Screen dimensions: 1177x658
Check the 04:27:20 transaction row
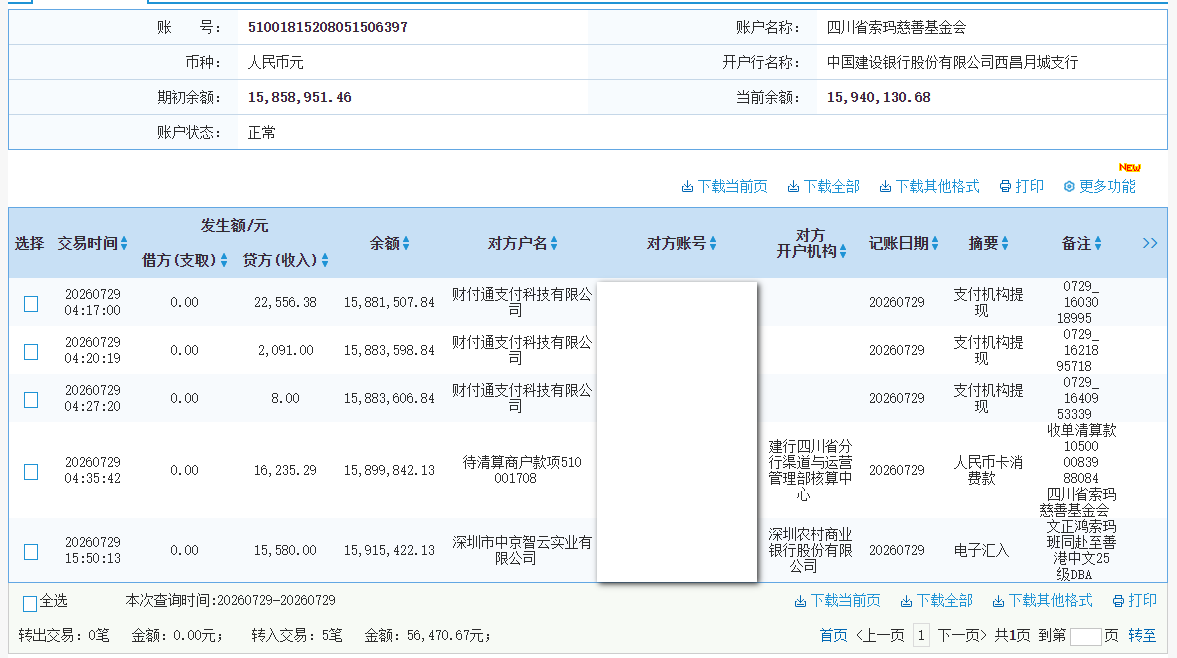tap(31, 400)
